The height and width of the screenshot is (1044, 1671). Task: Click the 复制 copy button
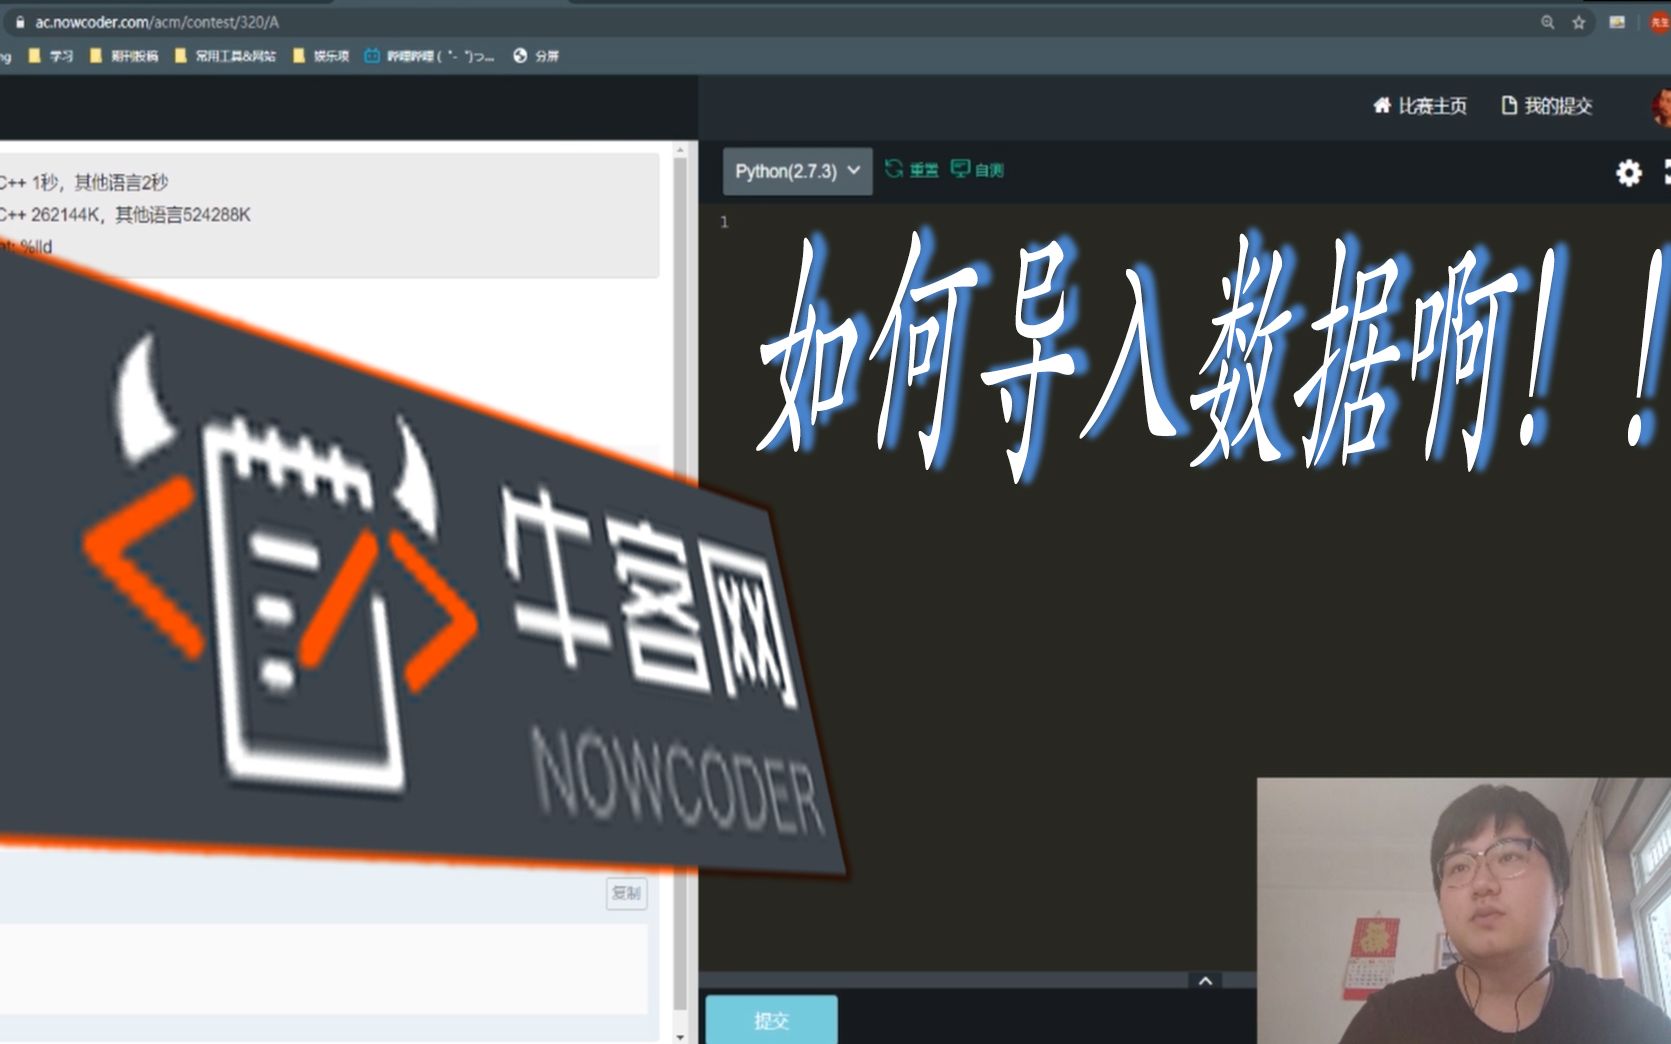pos(626,893)
